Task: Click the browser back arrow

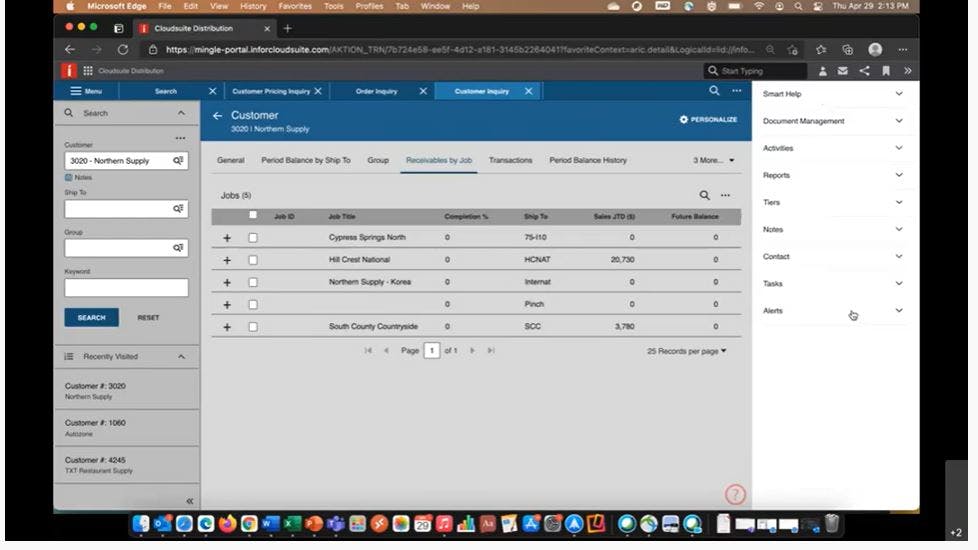Action: [70, 49]
